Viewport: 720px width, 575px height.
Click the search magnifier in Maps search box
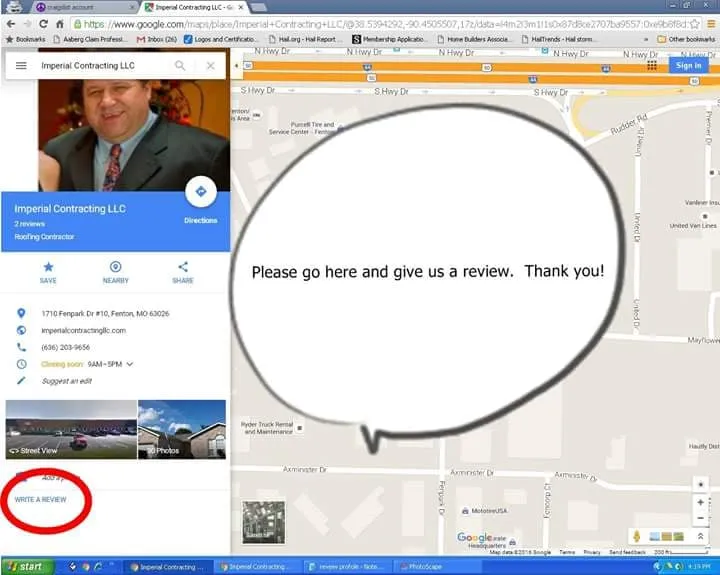[180, 65]
